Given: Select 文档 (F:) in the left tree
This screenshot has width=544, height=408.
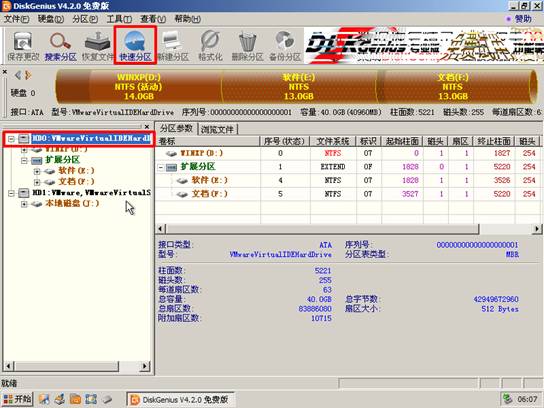Looking at the screenshot, I should click(x=76, y=181).
